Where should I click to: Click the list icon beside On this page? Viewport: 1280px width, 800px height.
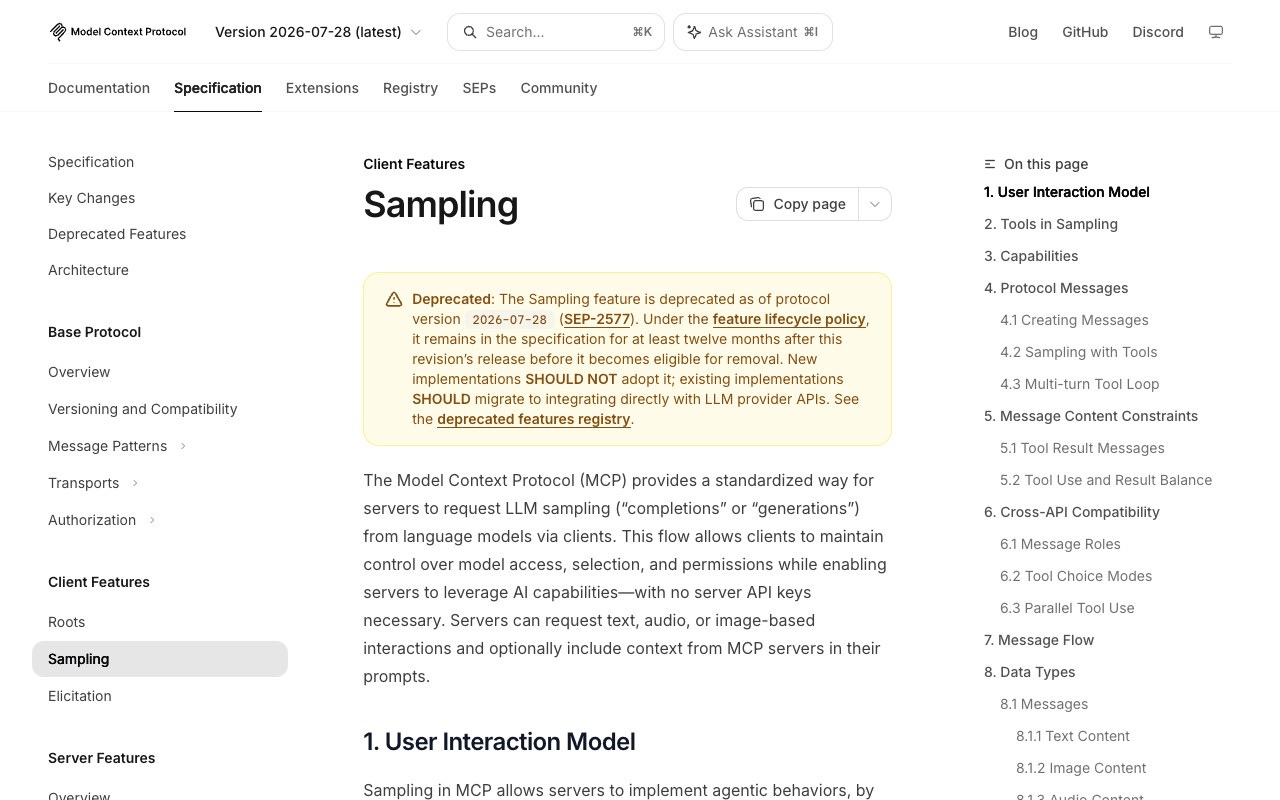990,164
